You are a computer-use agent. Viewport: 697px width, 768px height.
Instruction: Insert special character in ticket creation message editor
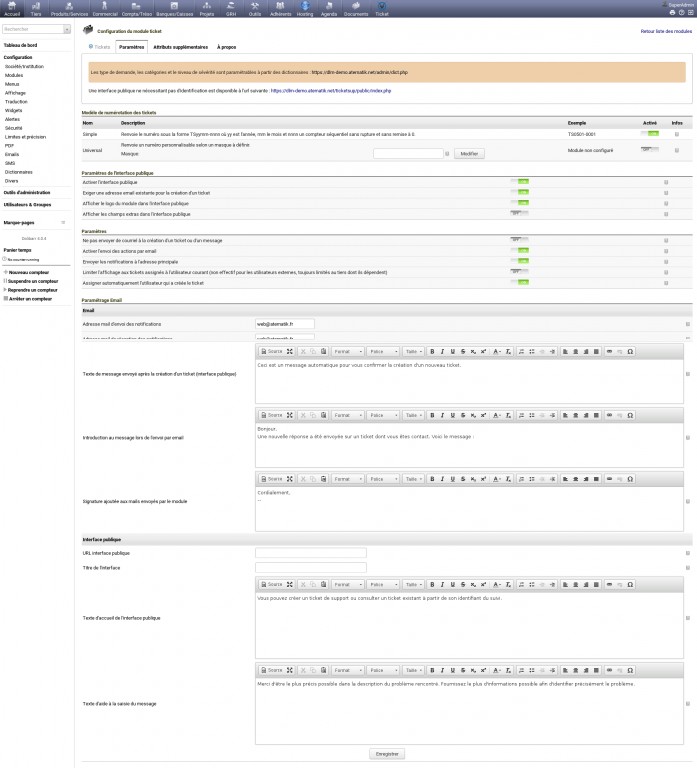click(x=630, y=352)
